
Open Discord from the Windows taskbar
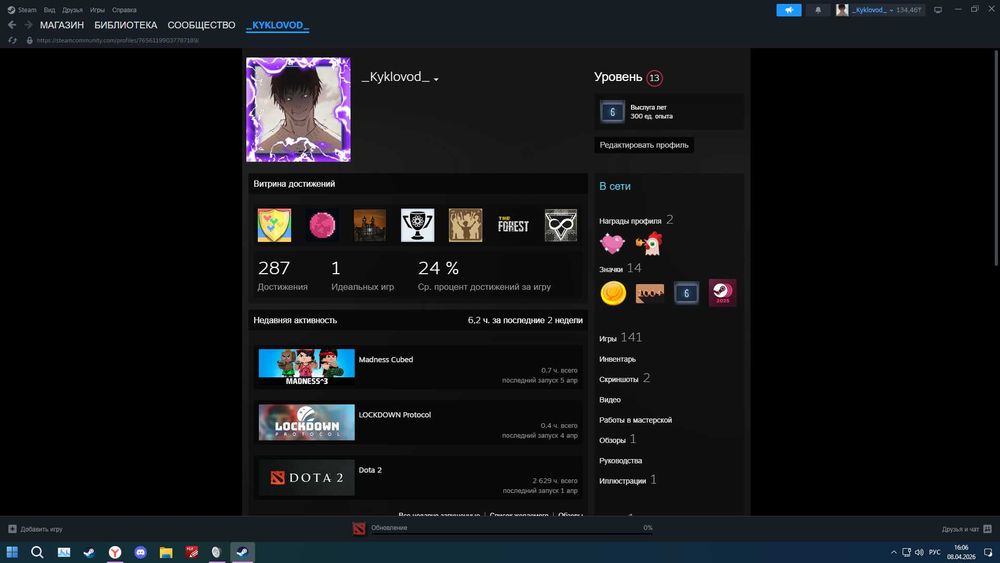[x=140, y=552]
